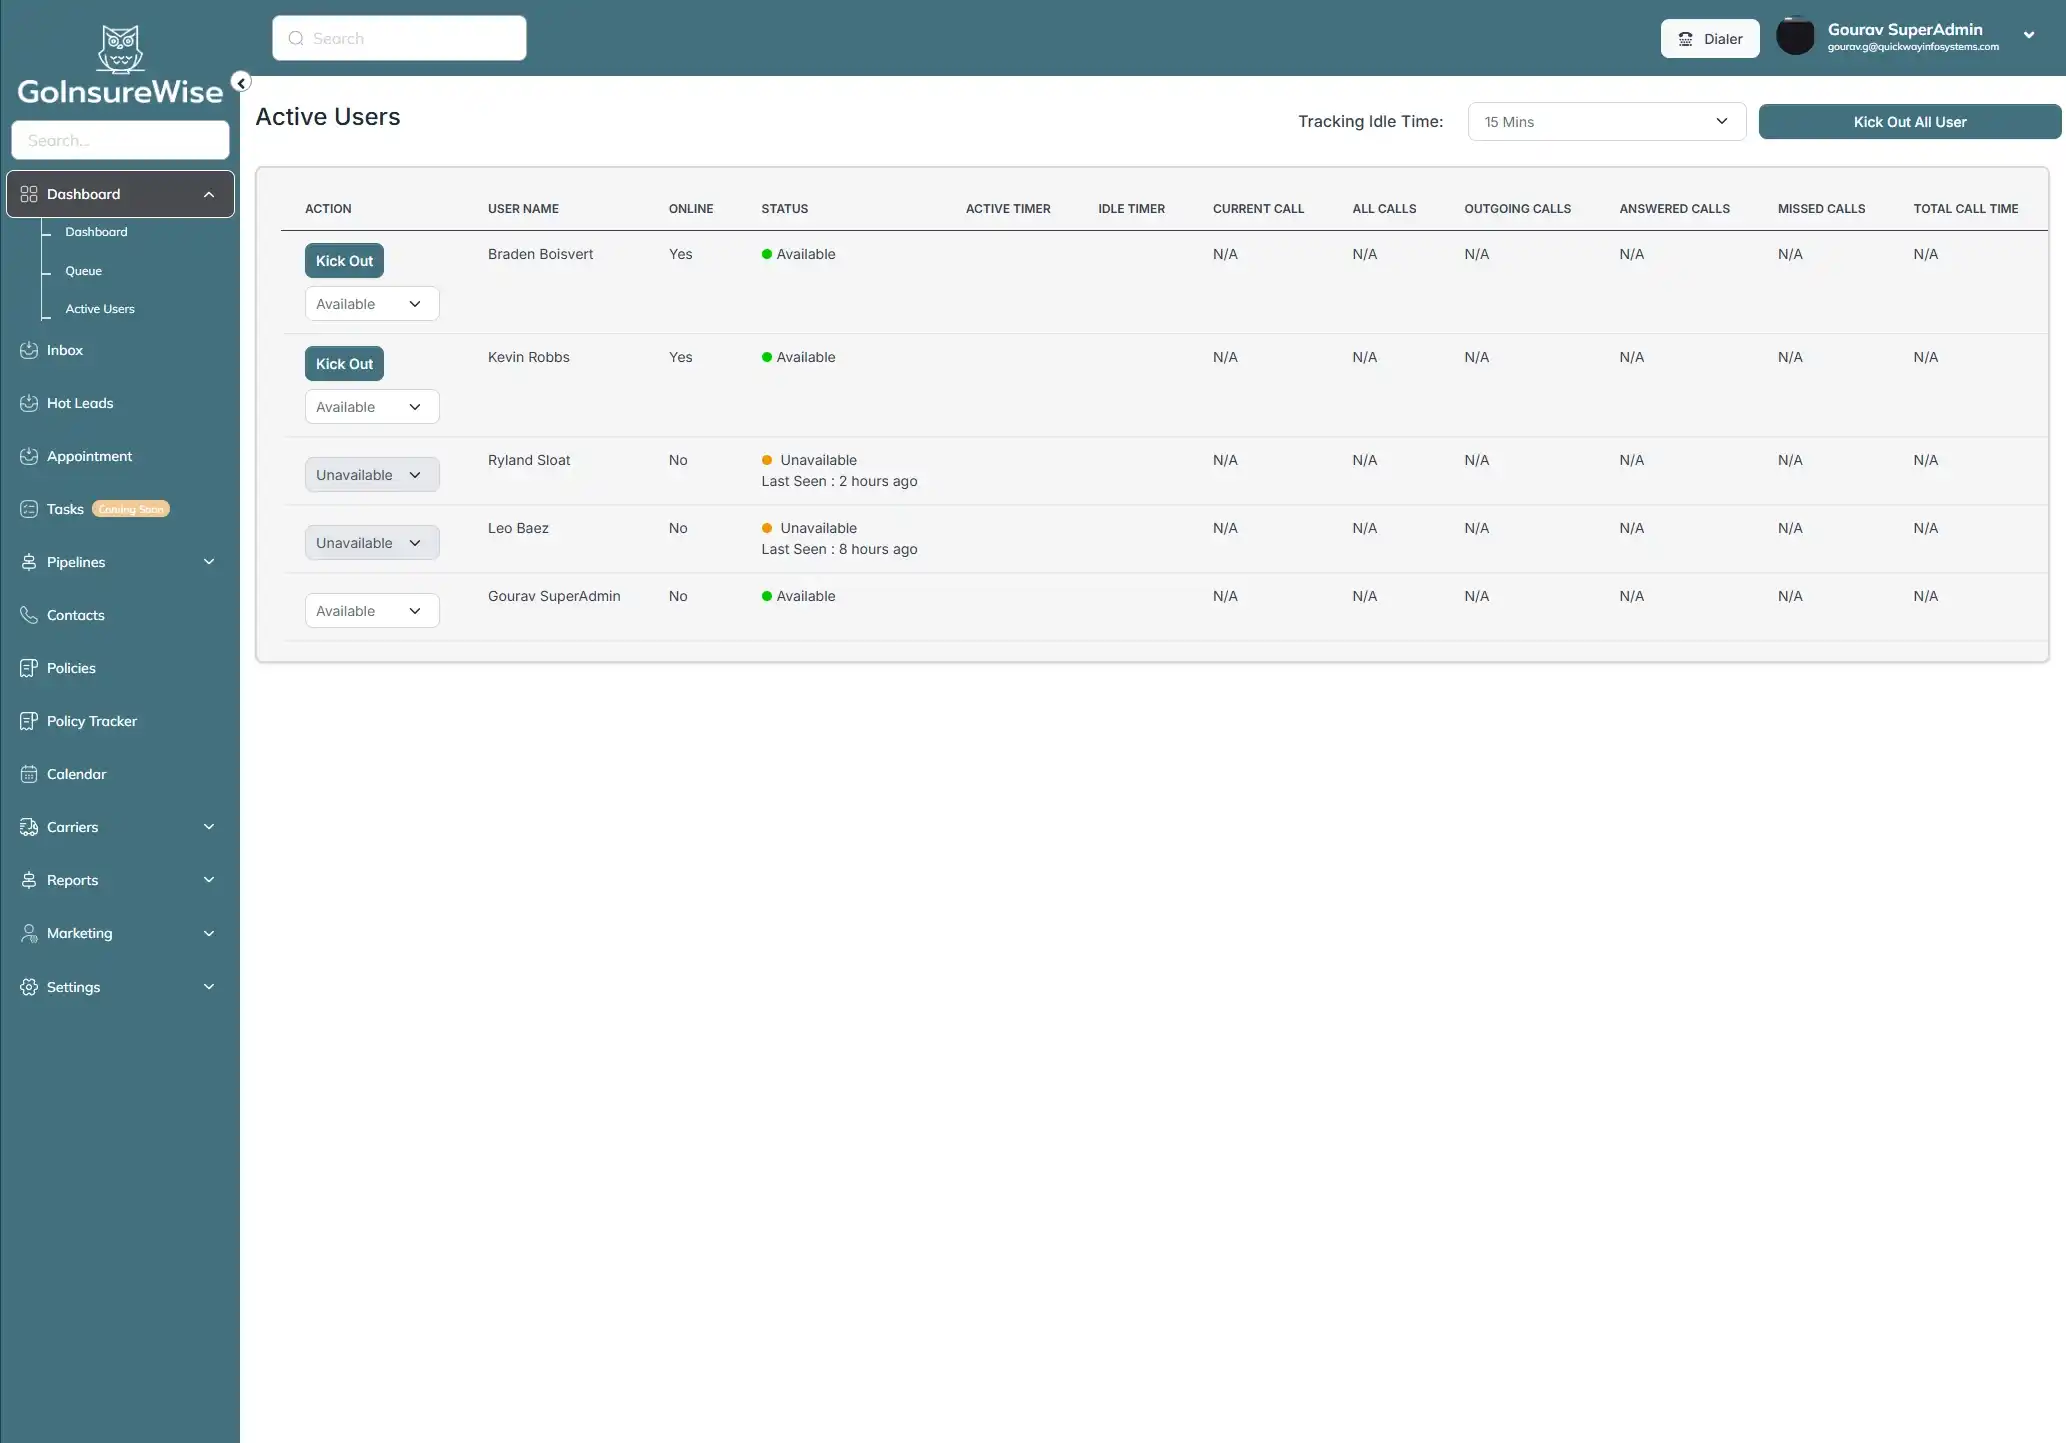Open the Dialer
Image resolution: width=2066 pixels, height=1443 pixels.
[x=1710, y=39]
